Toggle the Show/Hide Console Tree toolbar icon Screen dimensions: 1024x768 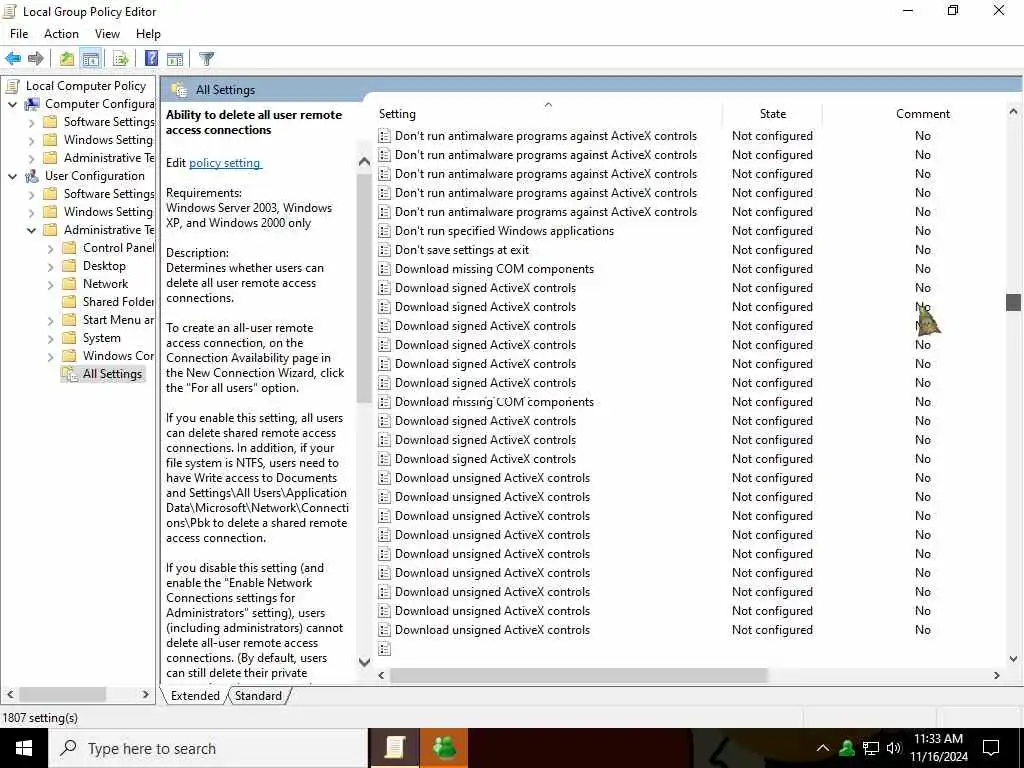pos(91,58)
